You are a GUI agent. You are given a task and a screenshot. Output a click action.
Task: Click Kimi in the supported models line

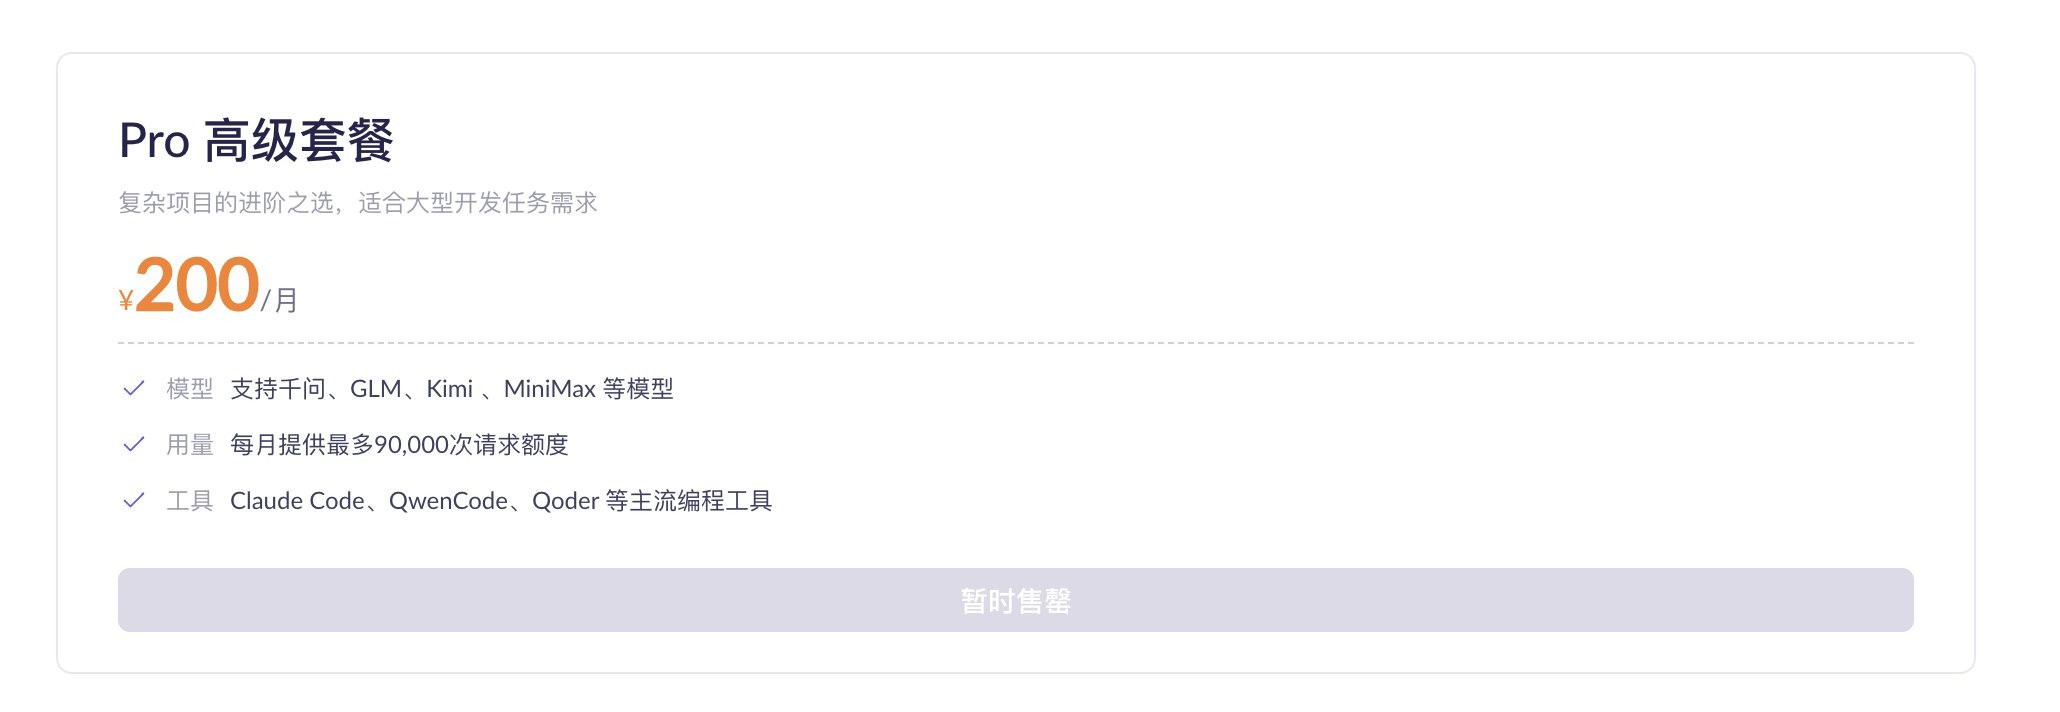tap(449, 388)
